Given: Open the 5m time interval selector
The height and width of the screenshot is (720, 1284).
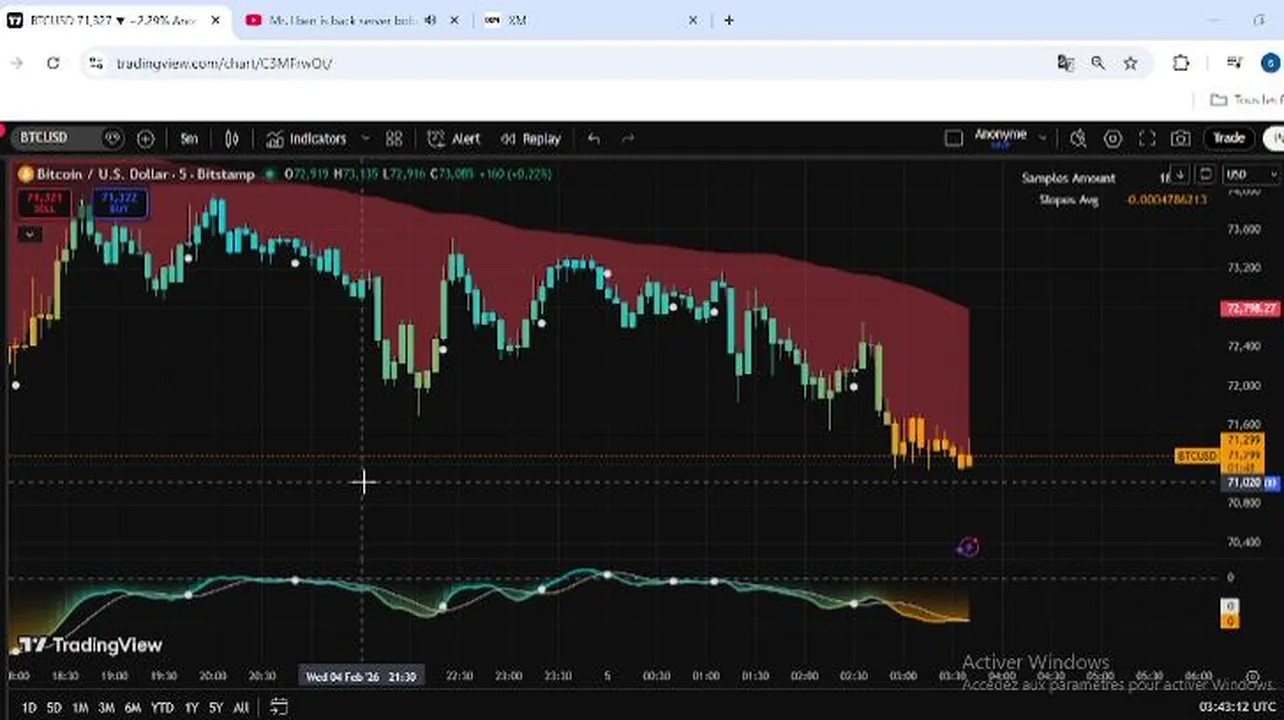Looking at the screenshot, I should (189, 139).
